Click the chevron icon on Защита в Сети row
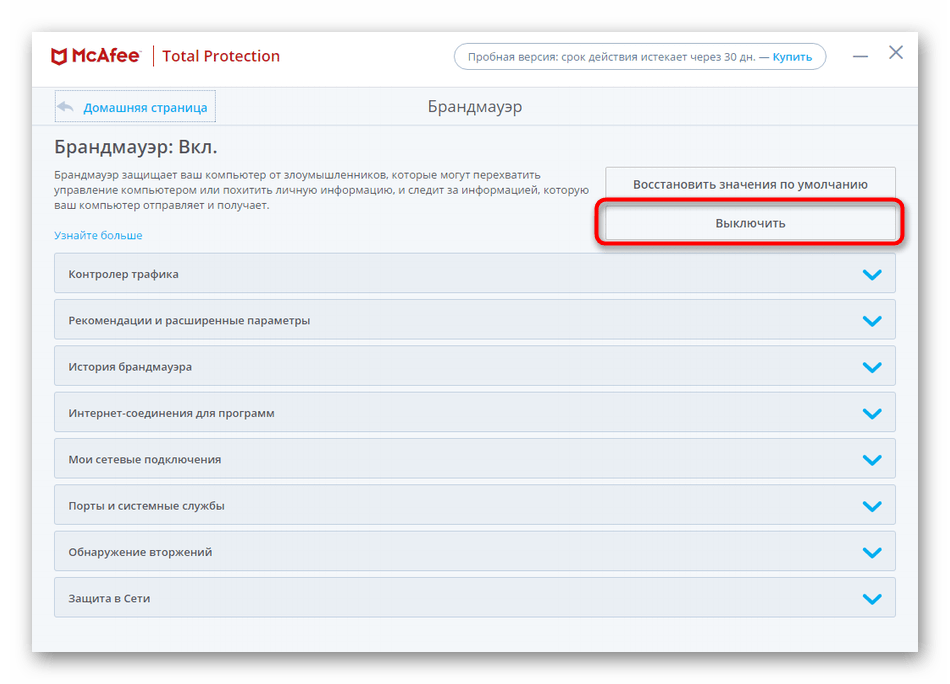950x684 pixels. point(872,599)
